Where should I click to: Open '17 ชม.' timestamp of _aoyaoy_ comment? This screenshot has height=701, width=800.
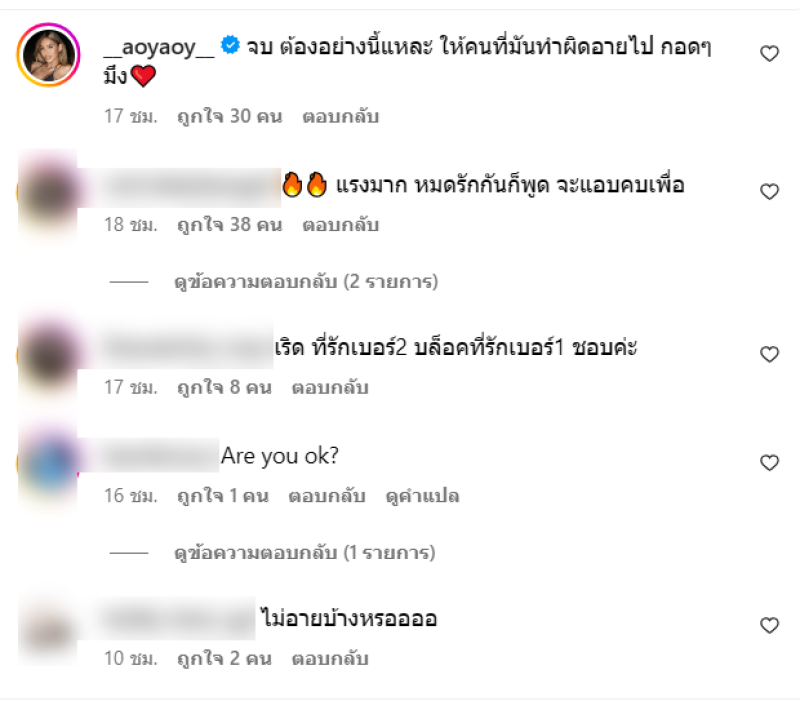[131, 116]
